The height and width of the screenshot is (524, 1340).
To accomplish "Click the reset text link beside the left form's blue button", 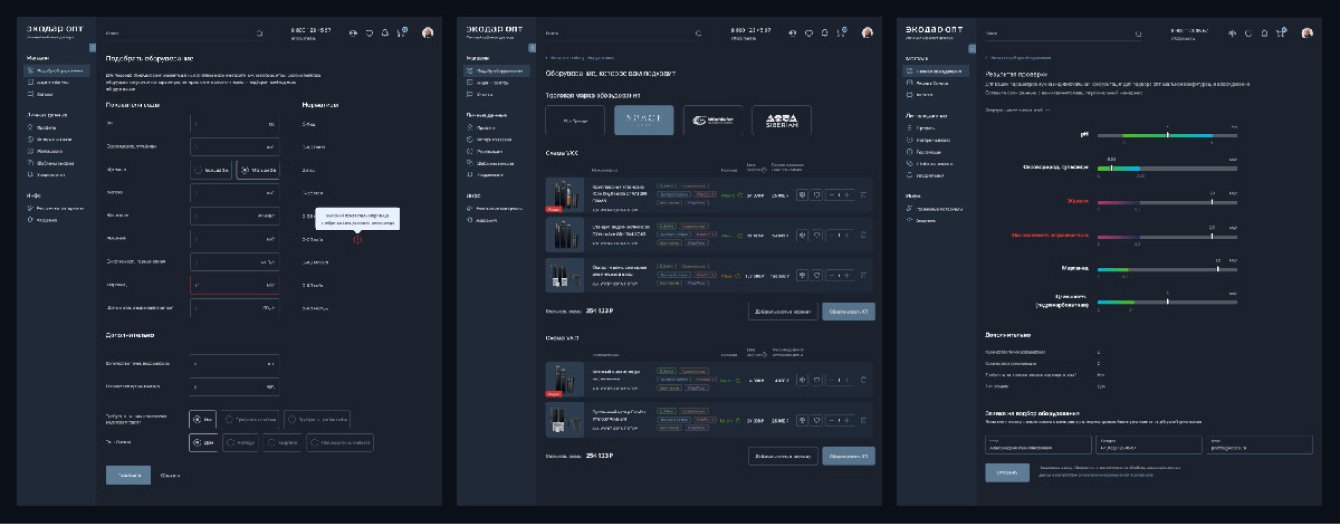I will click(x=170, y=475).
